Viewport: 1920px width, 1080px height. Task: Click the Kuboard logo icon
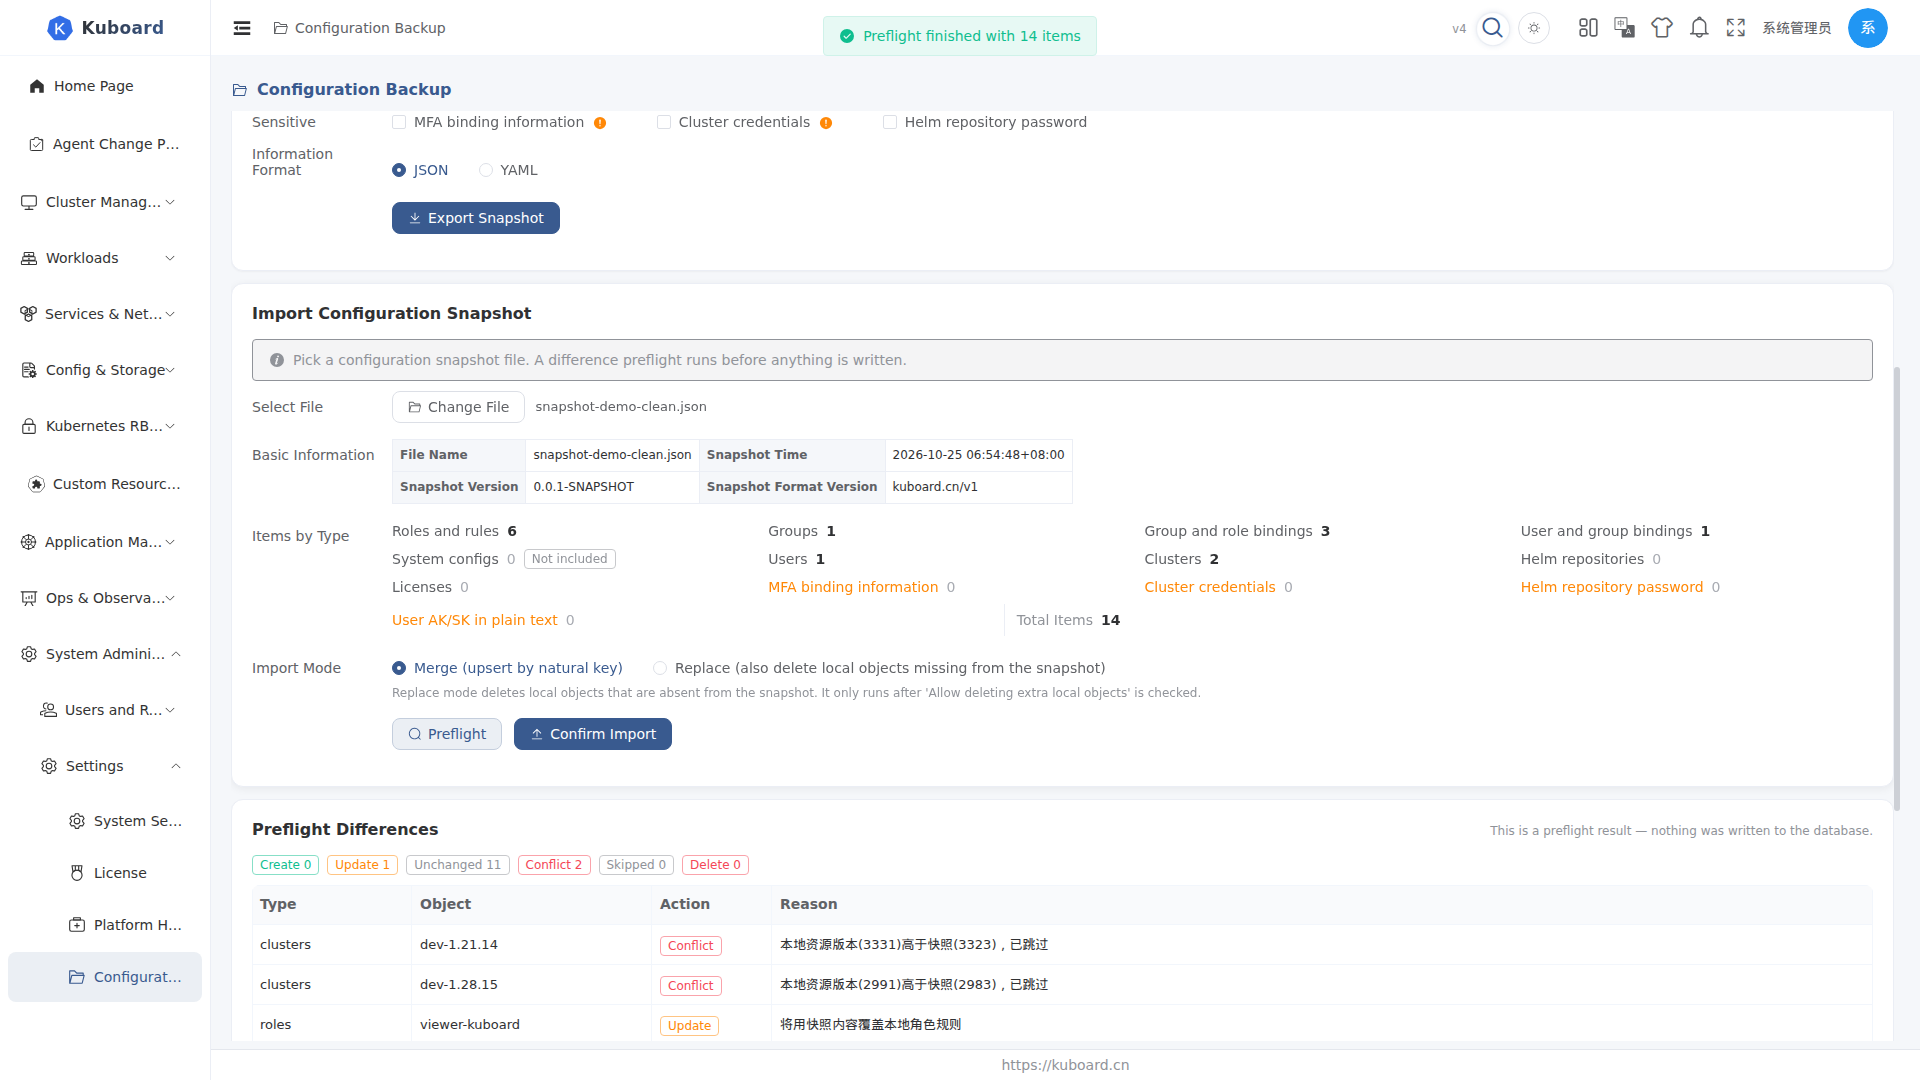pos(60,28)
